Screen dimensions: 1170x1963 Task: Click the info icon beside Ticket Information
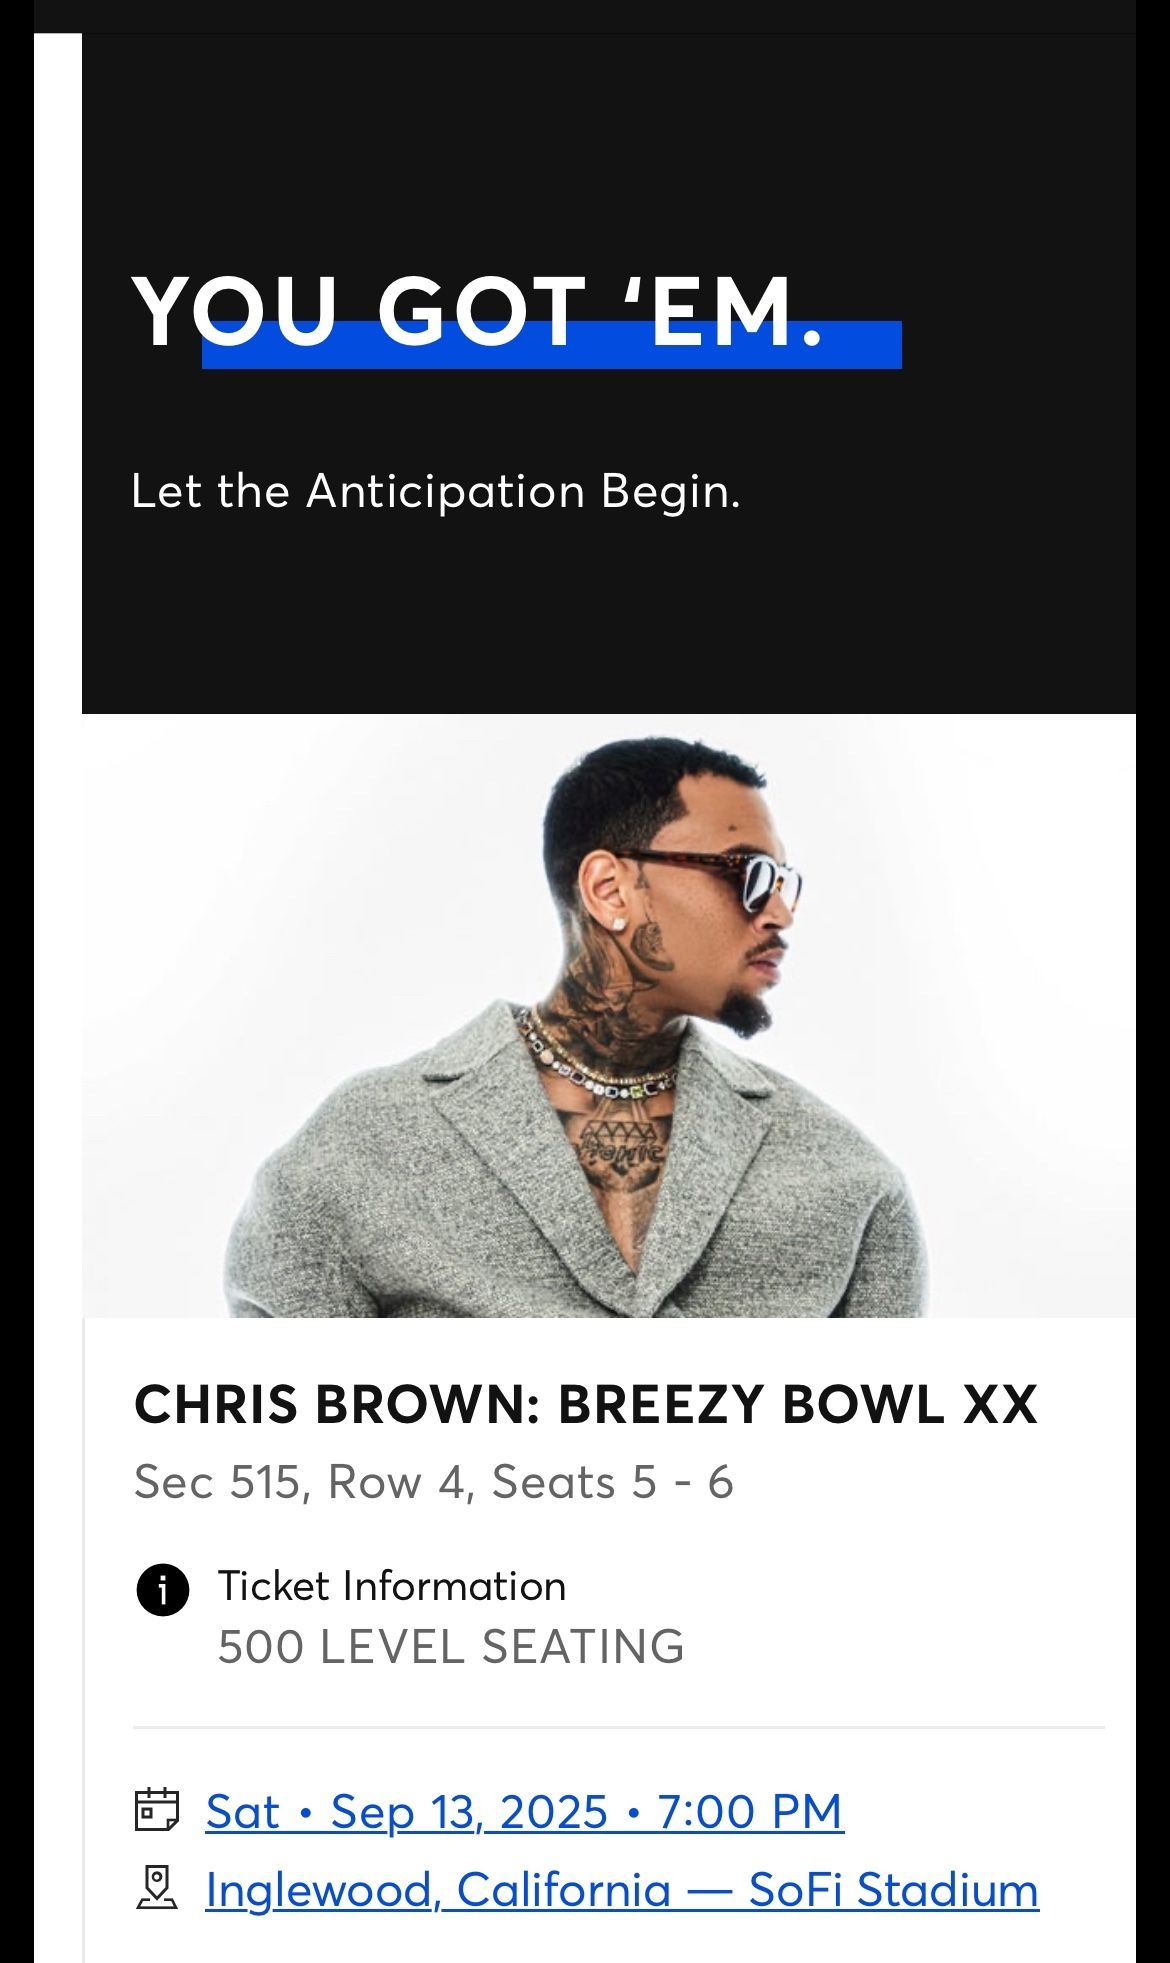point(162,1589)
